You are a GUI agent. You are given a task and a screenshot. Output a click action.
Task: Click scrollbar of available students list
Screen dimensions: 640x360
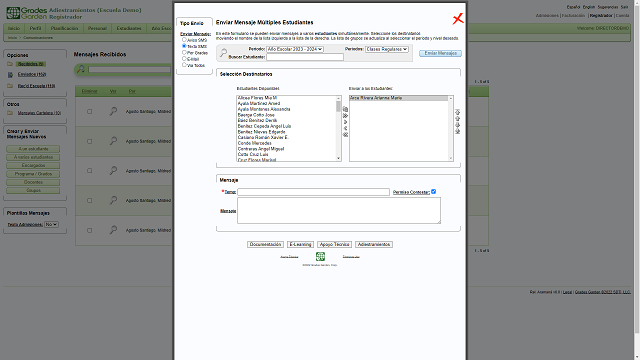(338, 106)
